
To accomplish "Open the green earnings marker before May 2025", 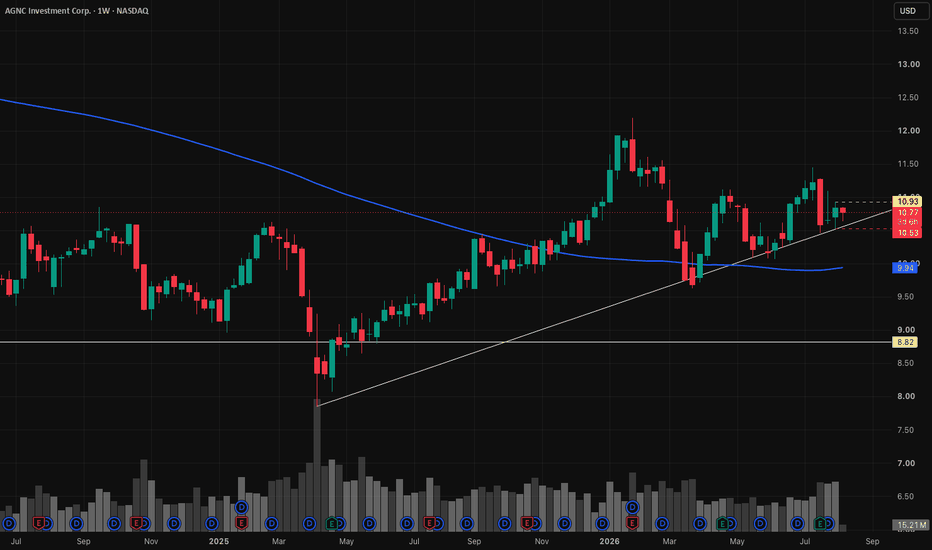I will point(332,524).
